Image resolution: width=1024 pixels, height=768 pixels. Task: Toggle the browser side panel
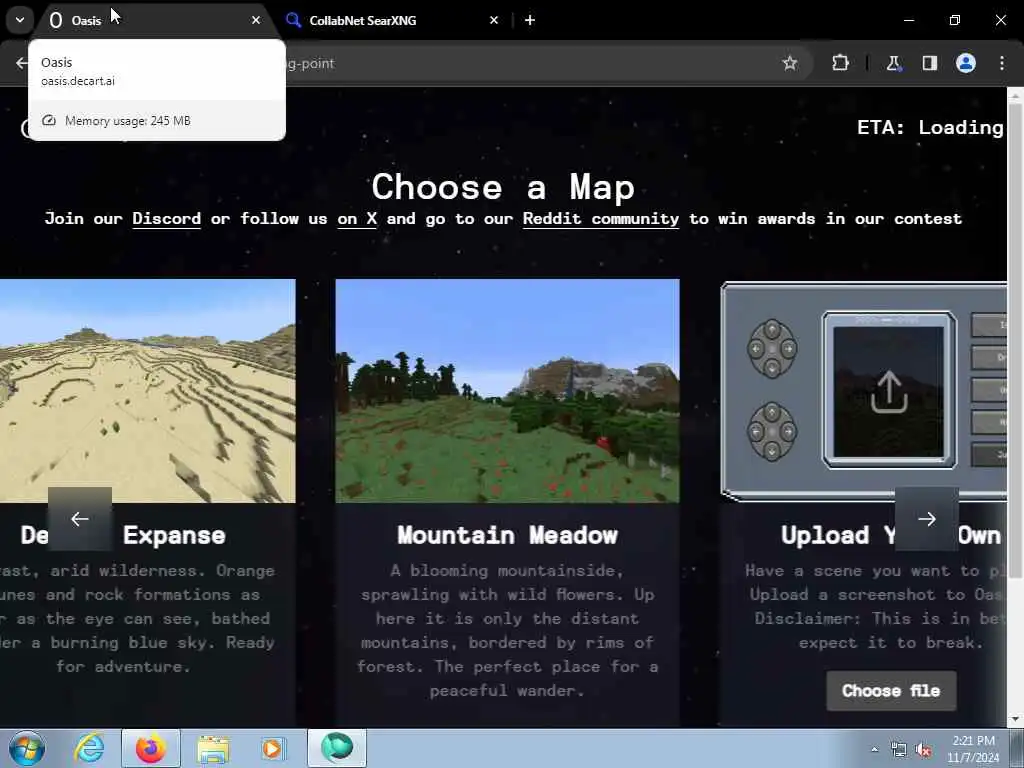tap(929, 63)
